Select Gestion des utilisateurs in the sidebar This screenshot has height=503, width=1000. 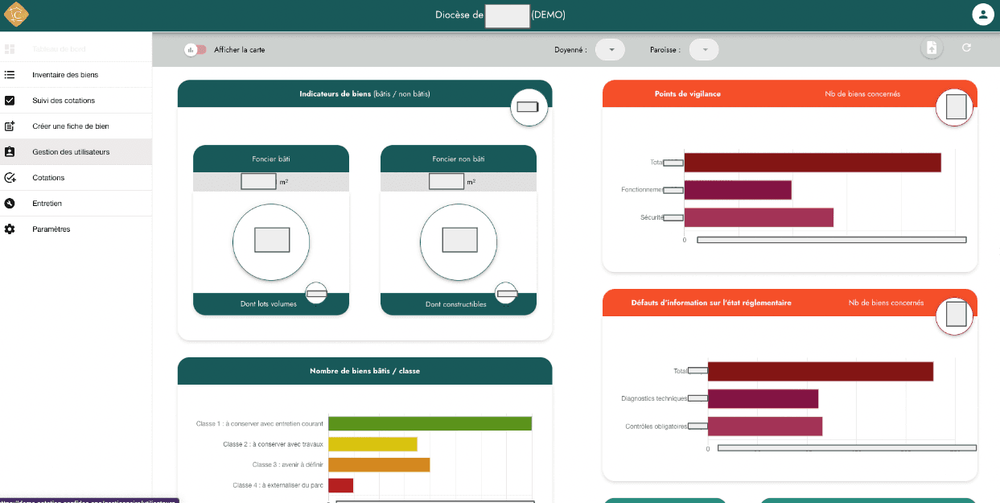click(76, 152)
